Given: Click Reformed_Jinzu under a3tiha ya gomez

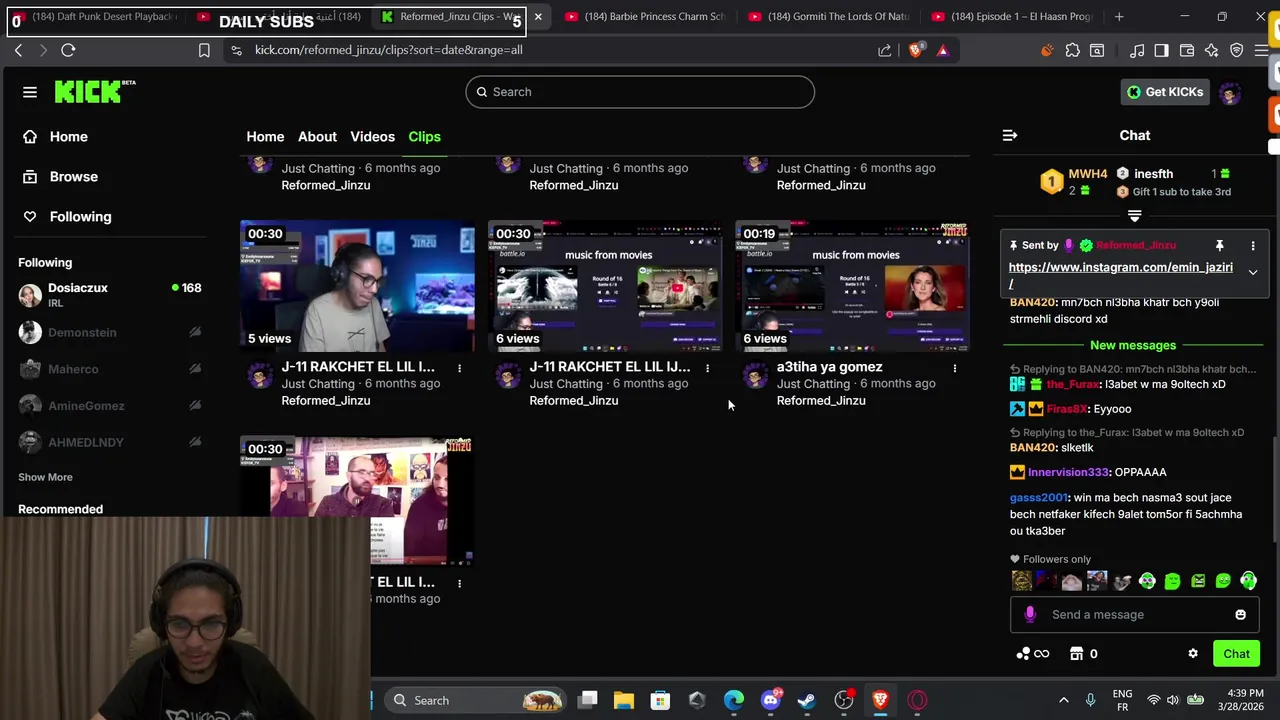Looking at the screenshot, I should (x=821, y=400).
